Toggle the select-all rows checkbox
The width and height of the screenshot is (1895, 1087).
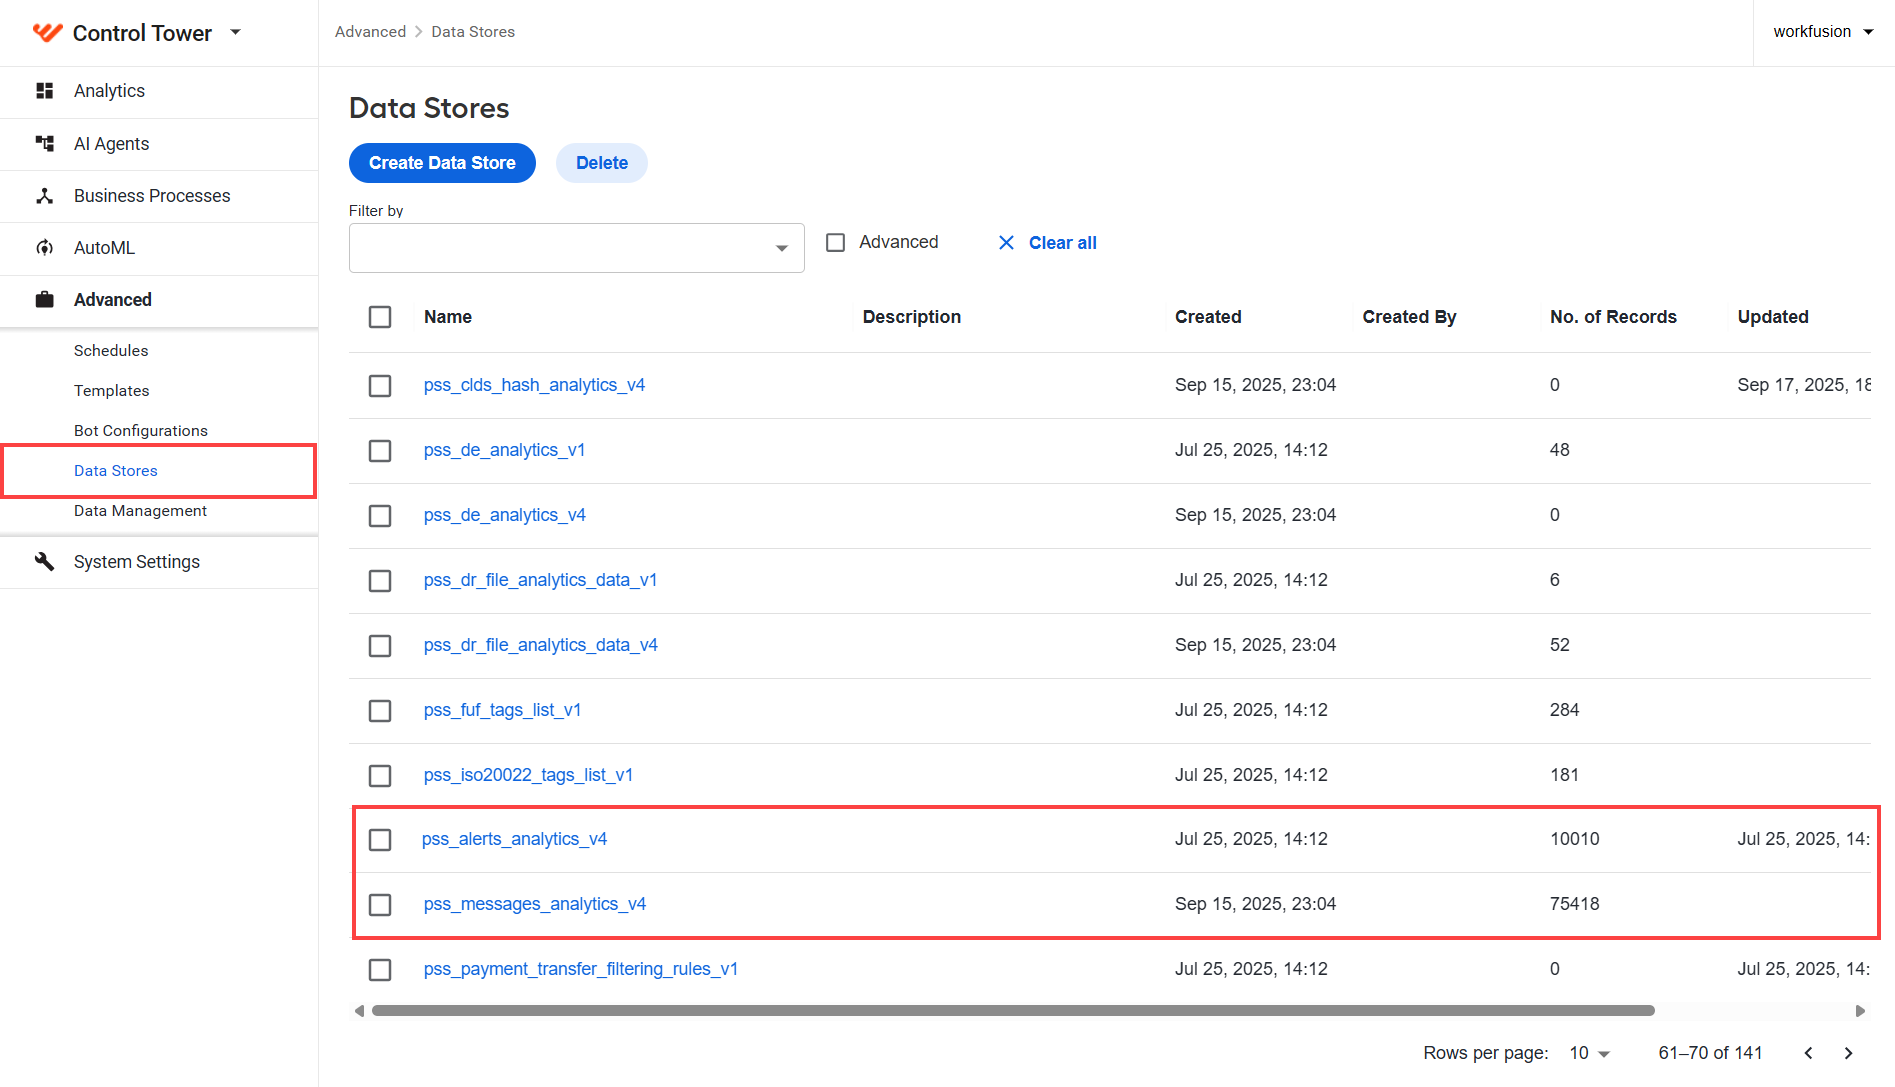tap(380, 317)
